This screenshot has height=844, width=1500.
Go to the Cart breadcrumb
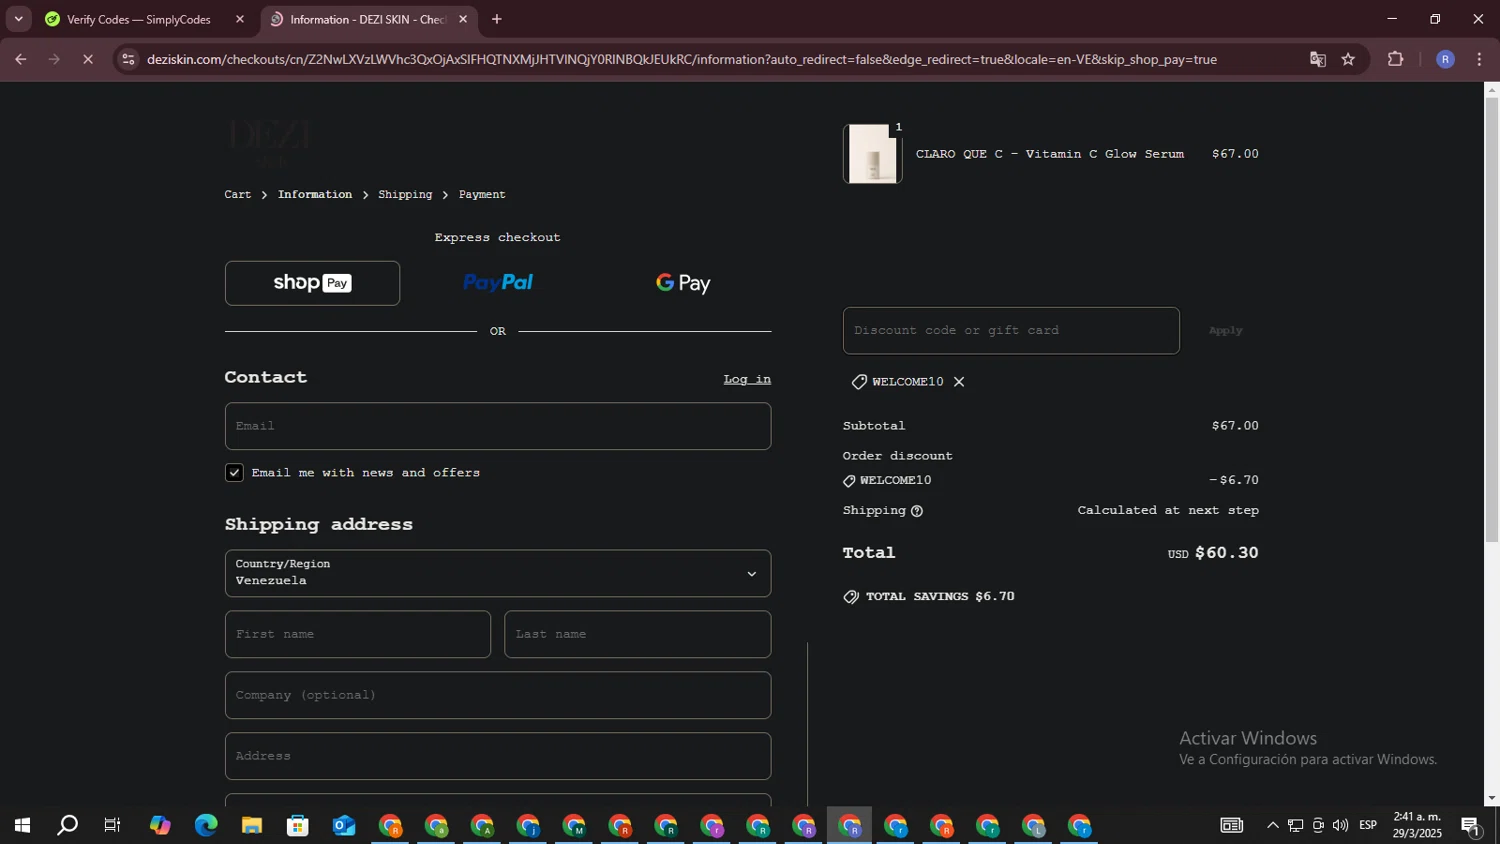pos(238,195)
